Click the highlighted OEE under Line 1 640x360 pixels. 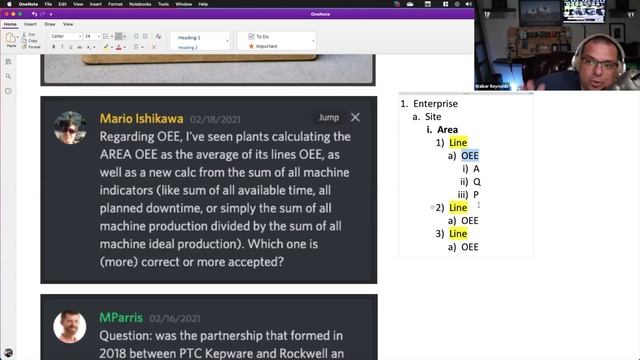[x=470, y=156]
